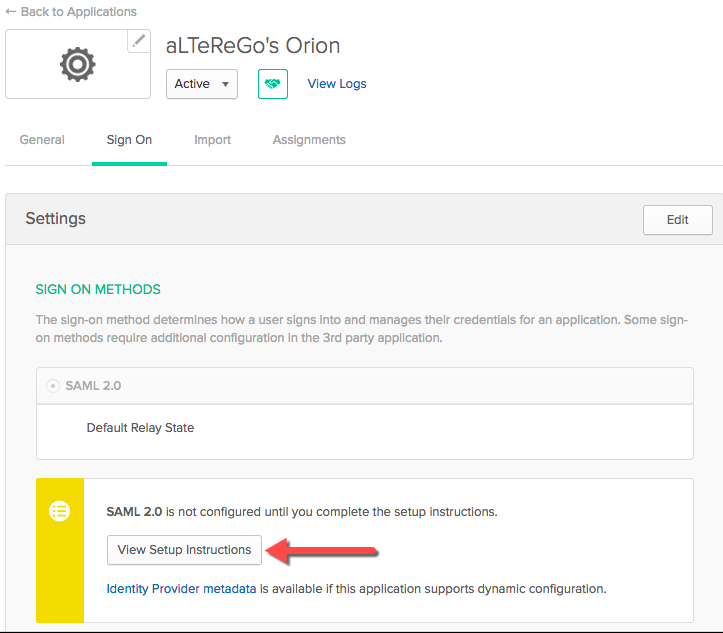Select the SAML 2.0 radio button
The height and width of the screenshot is (633, 723).
coord(53,385)
